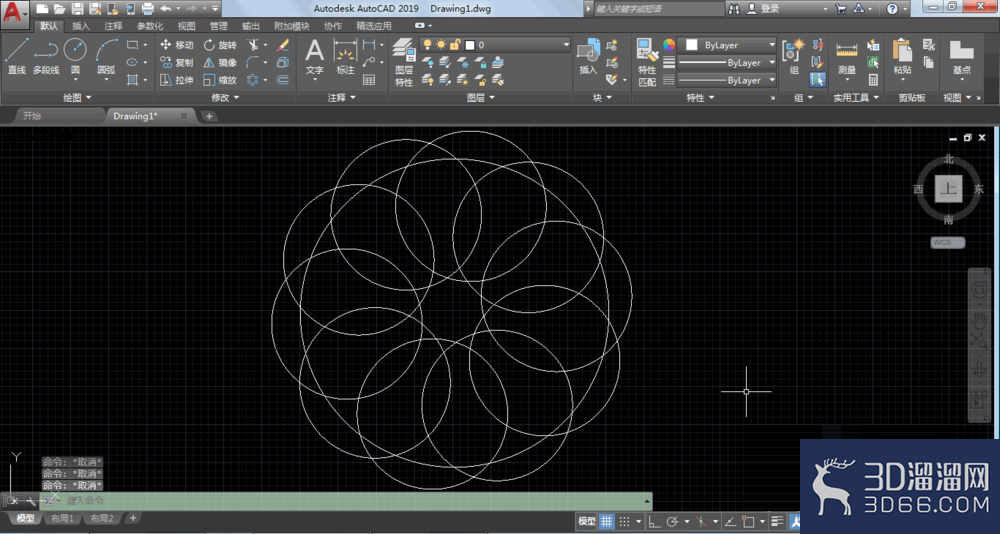Click the Mirror (镜像) tool
Viewport: 1000px width, 534px height.
point(220,63)
